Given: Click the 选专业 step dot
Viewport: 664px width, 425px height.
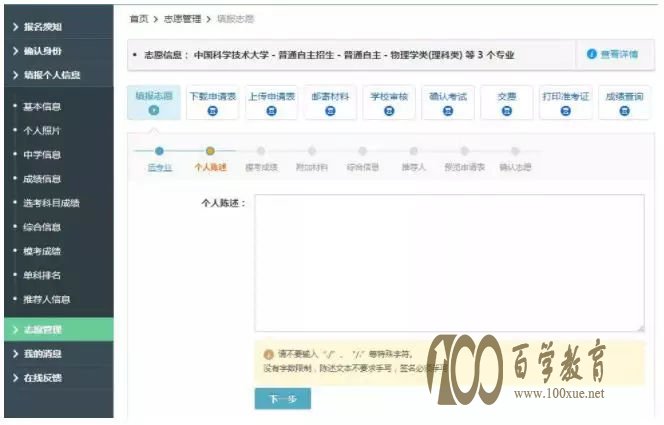Looking at the screenshot, I should [x=159, y=151].
